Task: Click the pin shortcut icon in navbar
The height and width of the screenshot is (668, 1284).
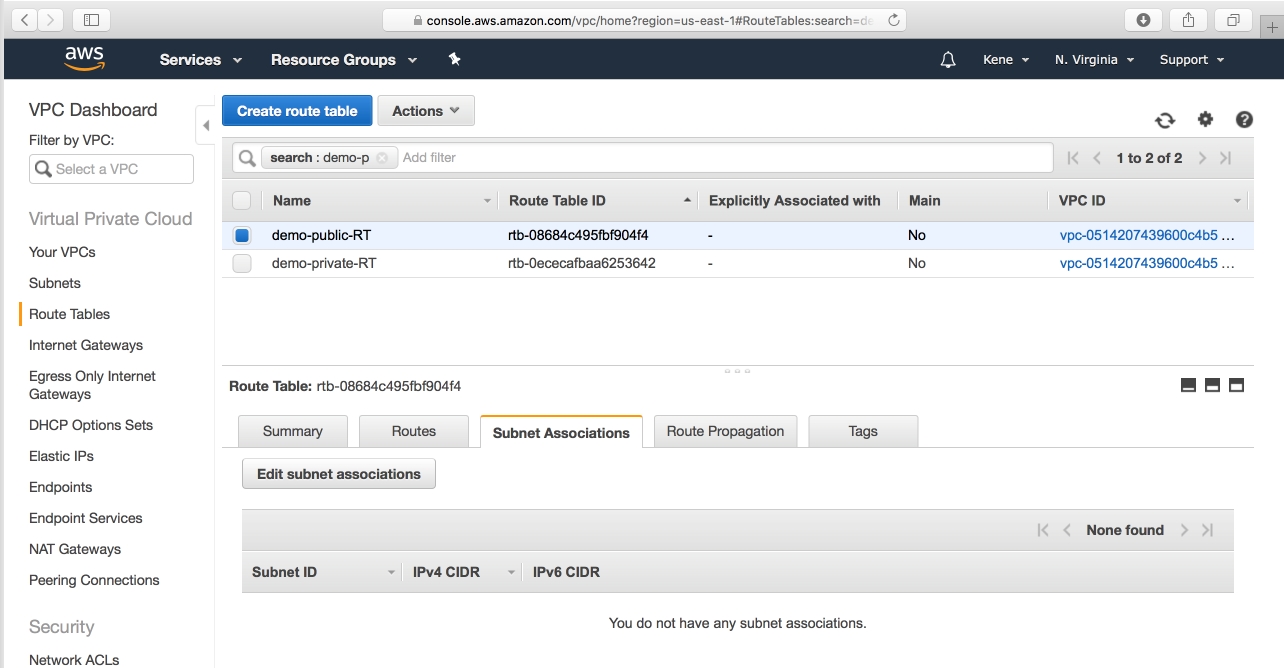Action: click(x=454, y=60)
